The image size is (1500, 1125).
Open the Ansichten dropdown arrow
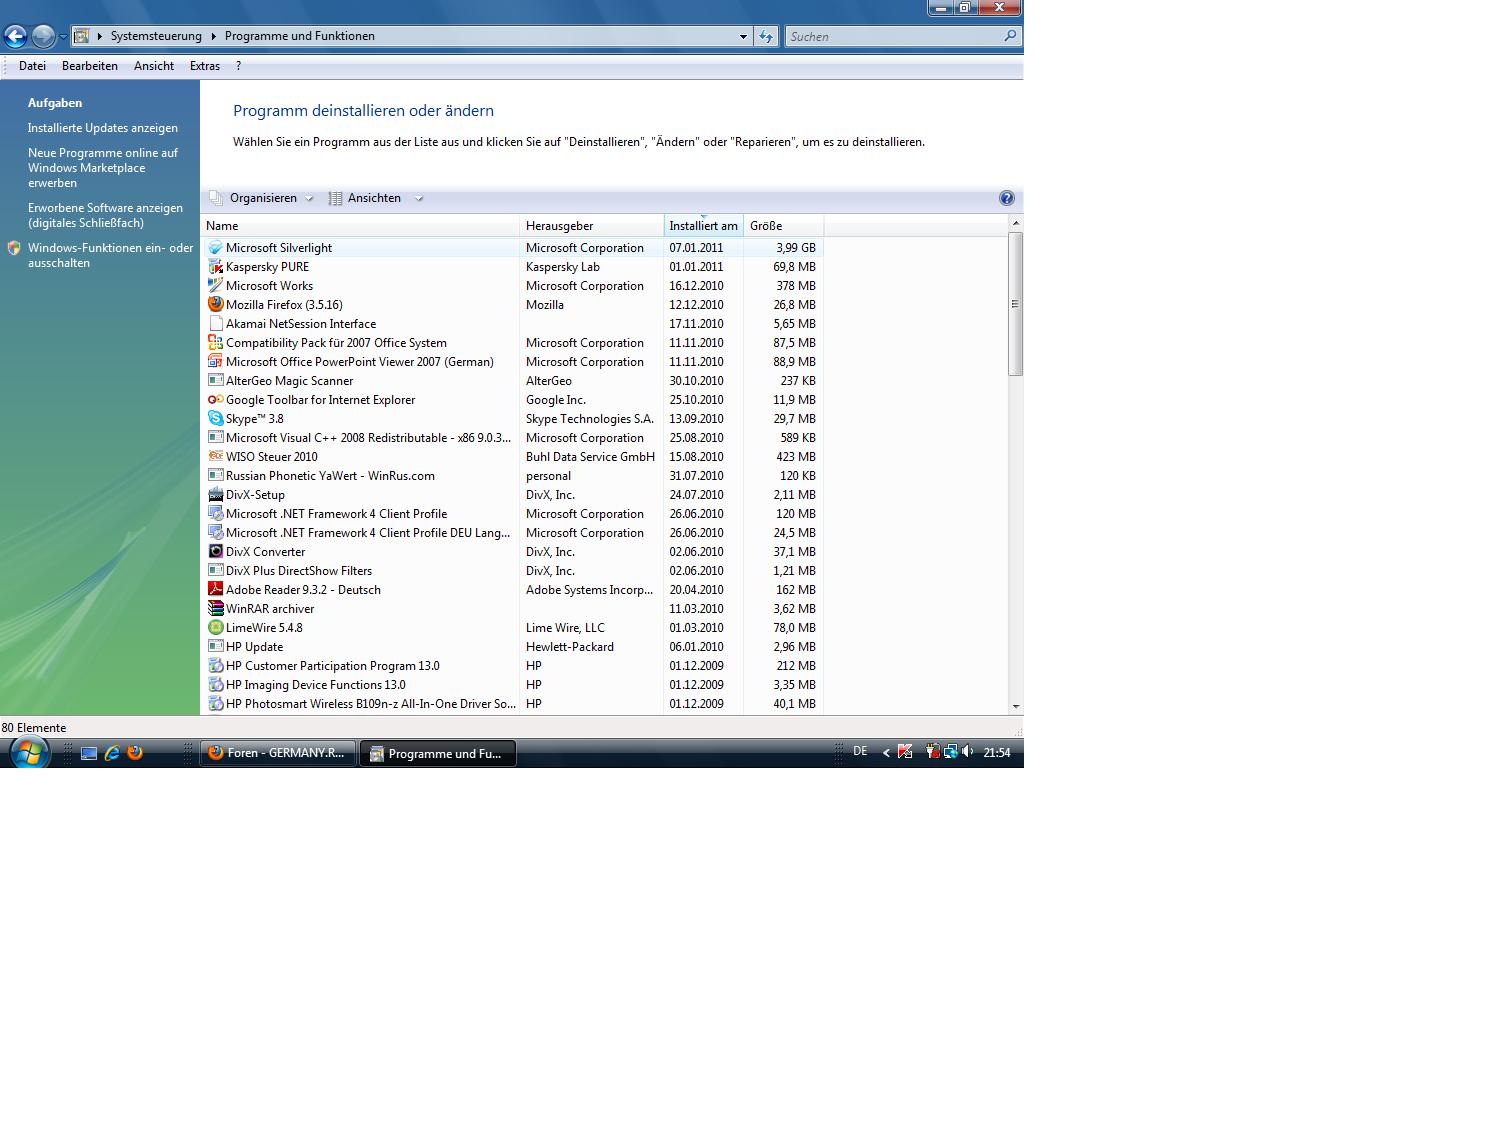[x=419, y=198]
